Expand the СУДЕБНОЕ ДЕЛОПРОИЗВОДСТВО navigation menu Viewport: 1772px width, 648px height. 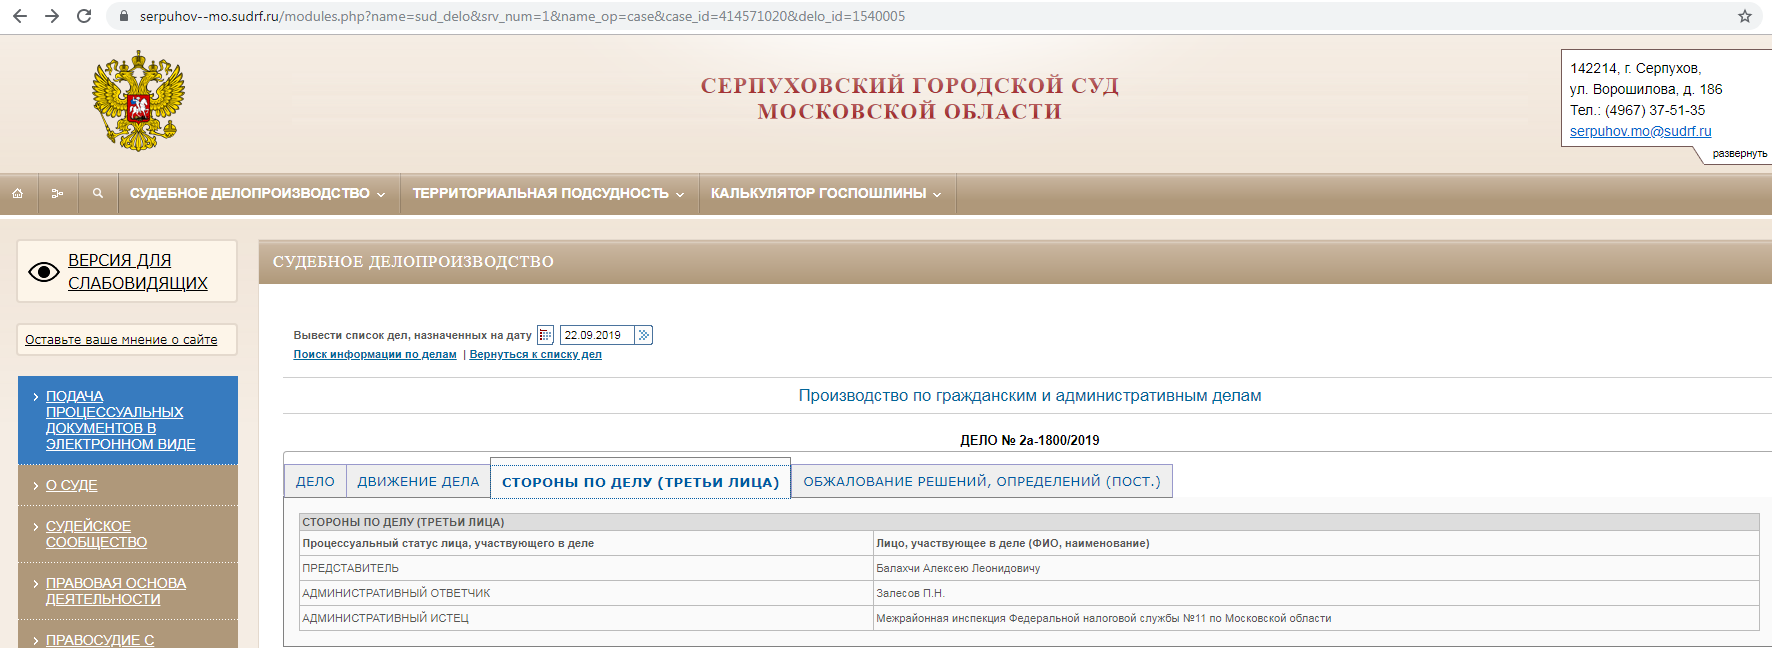pyautogui.click(x=258, y=193)
